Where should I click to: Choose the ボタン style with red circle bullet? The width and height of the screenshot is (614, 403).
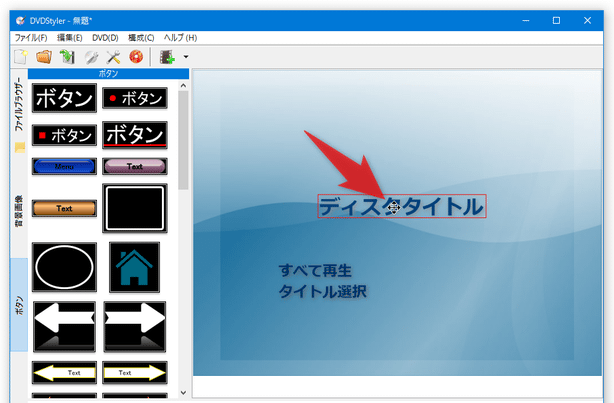point(135,98)
